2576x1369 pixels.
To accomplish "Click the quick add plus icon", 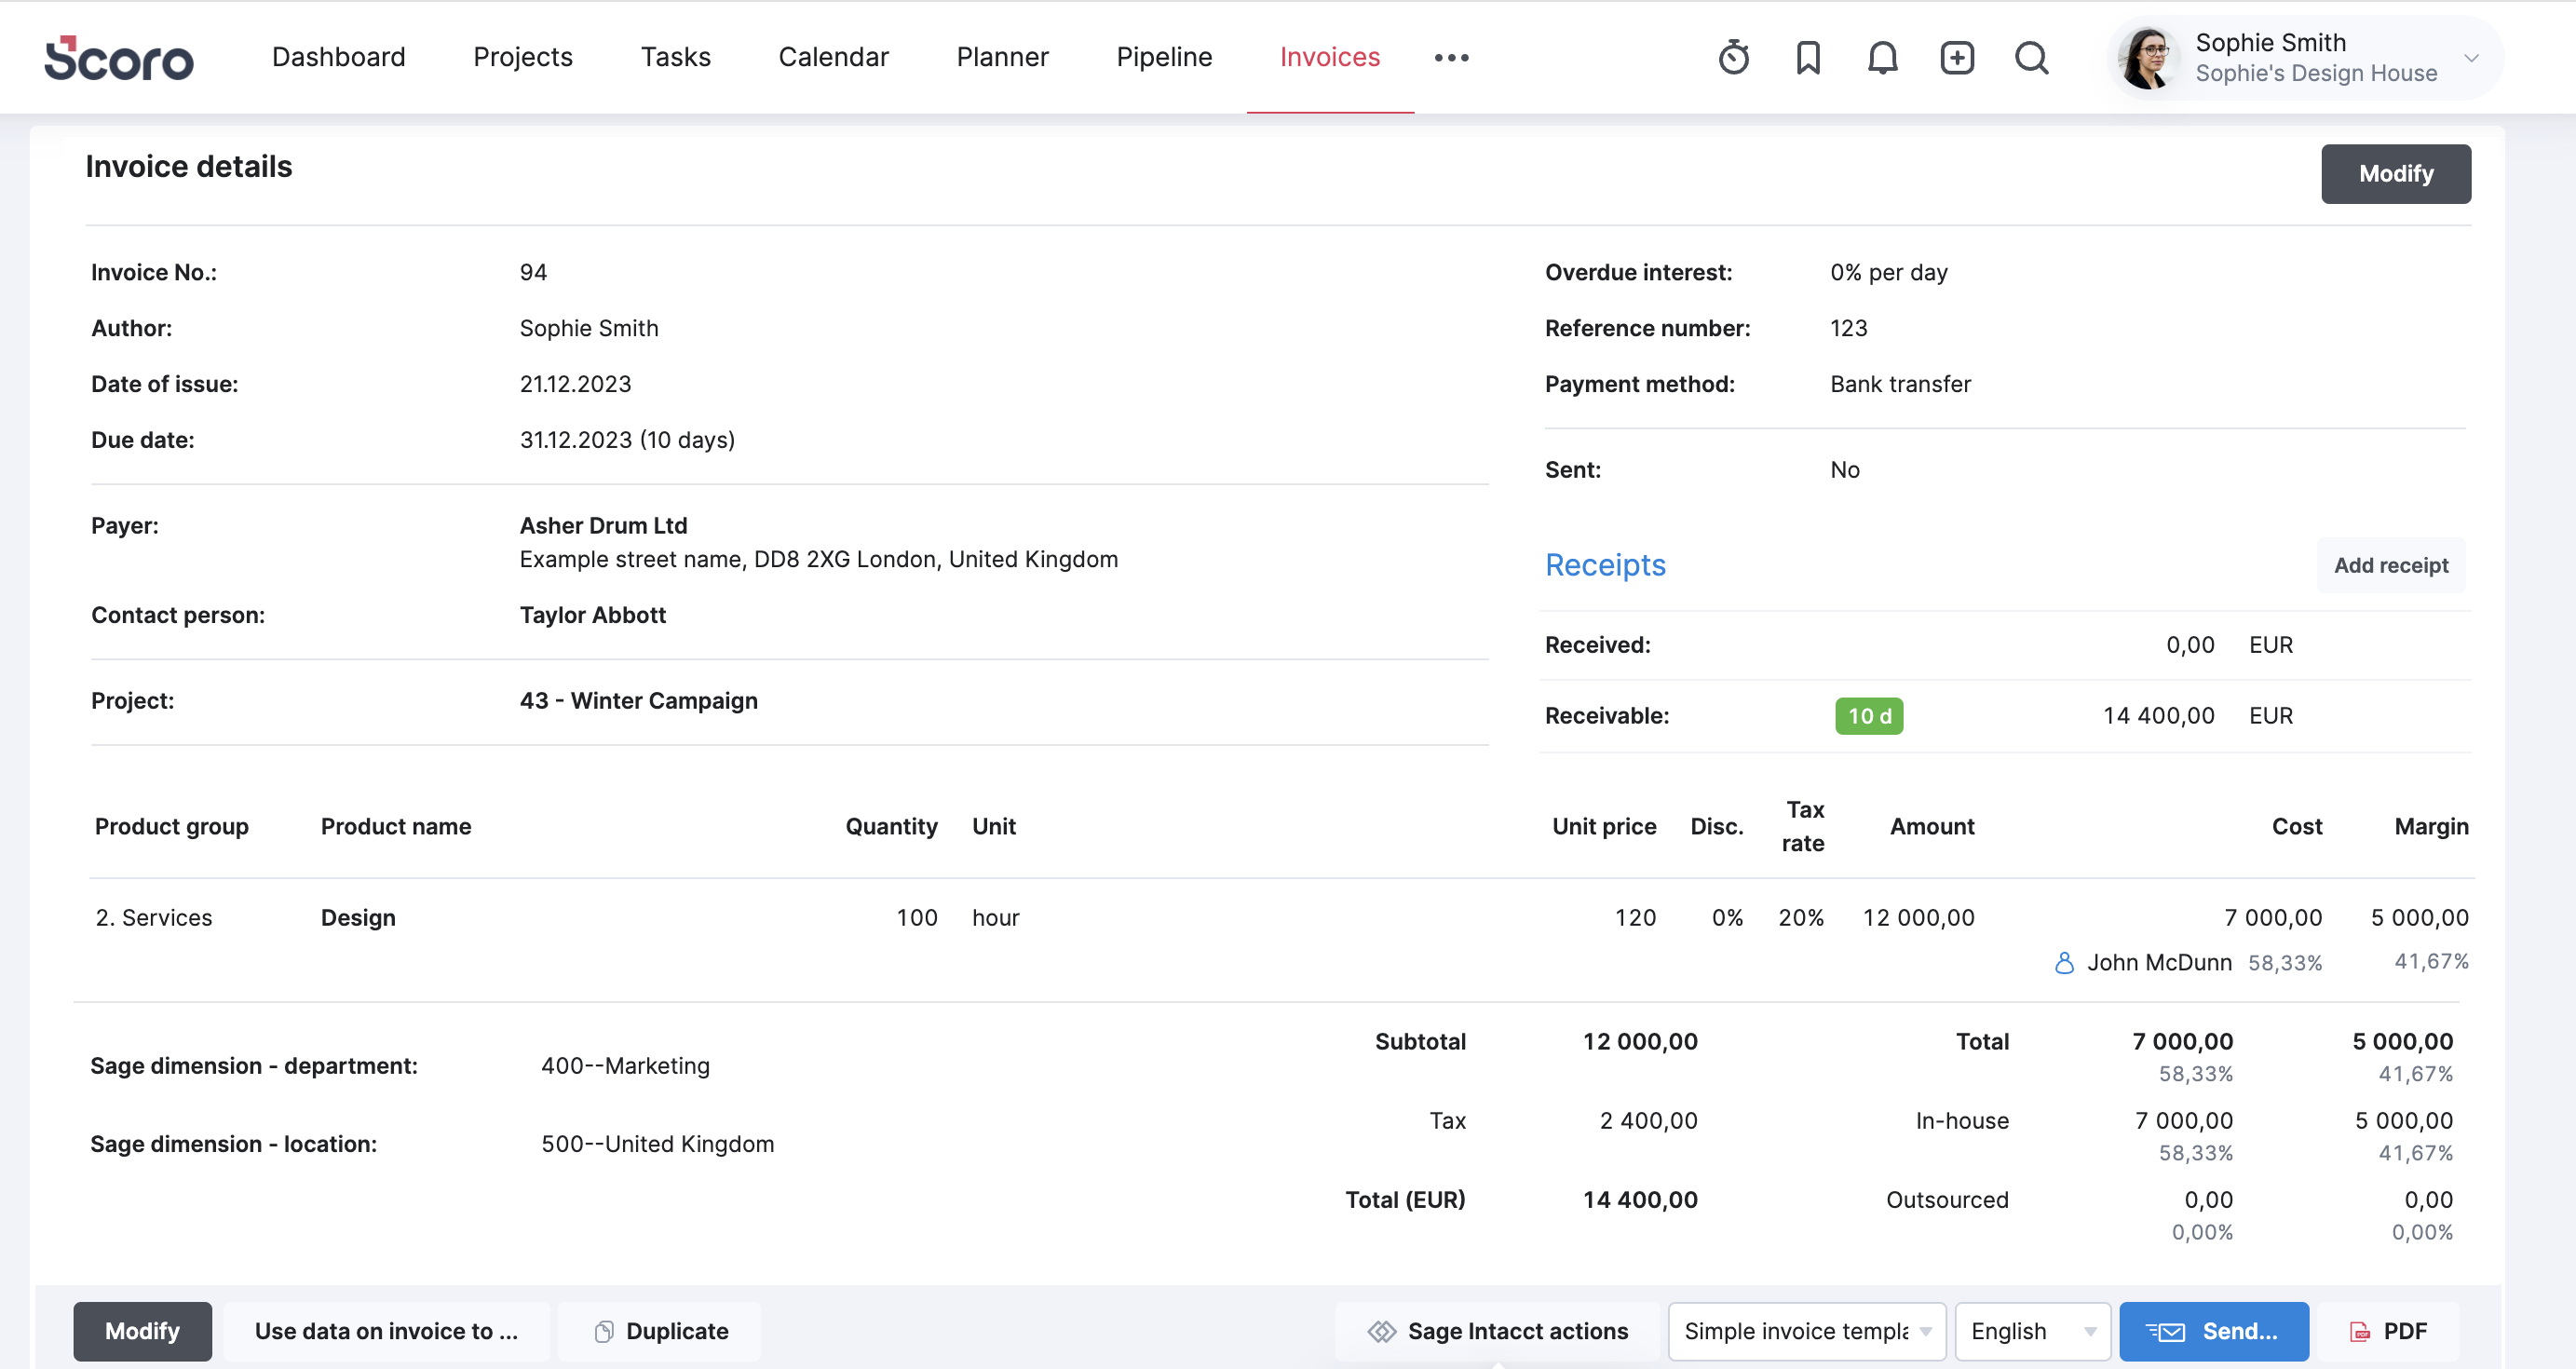I will click(x=1956, y=58).
